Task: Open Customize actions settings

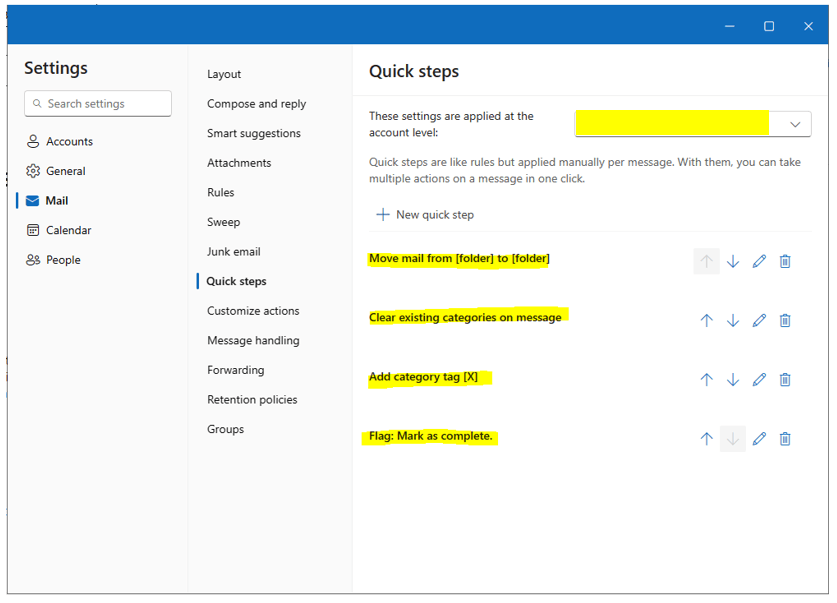Action: tap(253, 311)
